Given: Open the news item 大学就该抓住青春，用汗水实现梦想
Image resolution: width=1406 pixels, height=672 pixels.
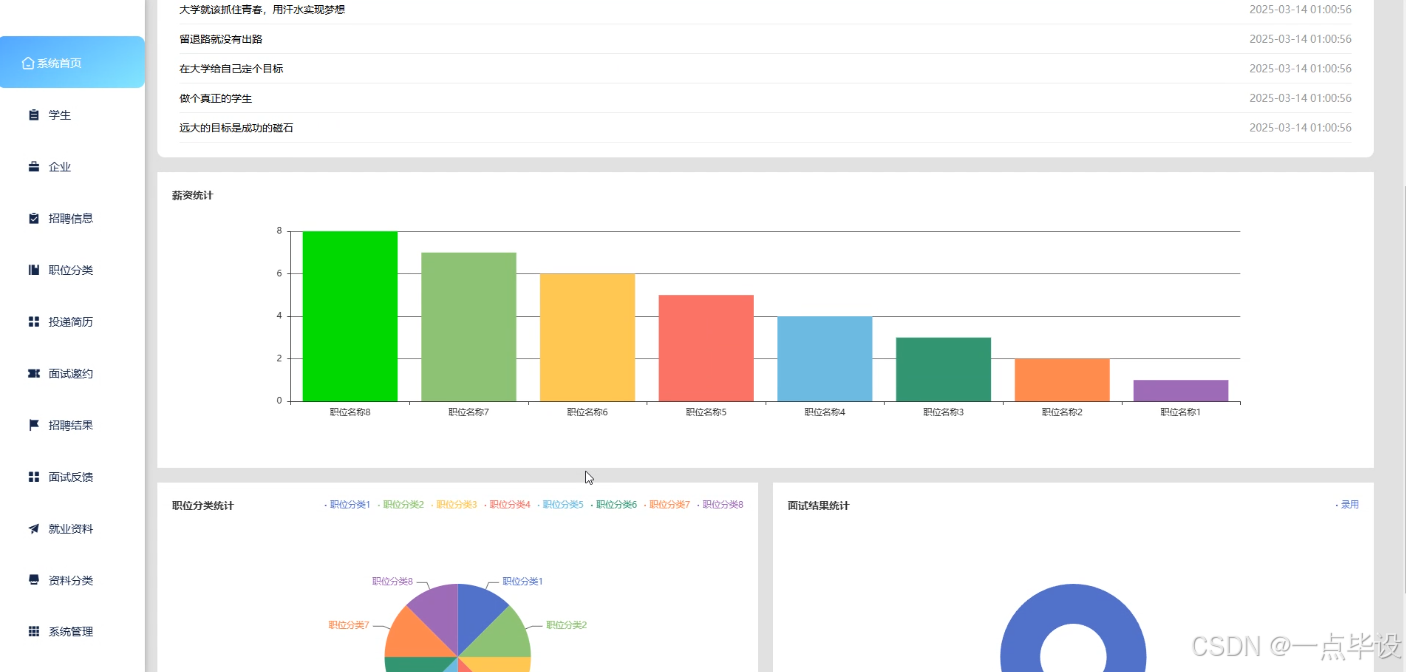Looking at the screenshot, I should (262, 9).
